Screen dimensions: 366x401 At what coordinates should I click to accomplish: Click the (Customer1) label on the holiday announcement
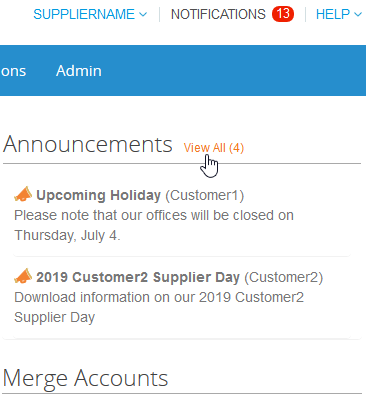point(205,195)
